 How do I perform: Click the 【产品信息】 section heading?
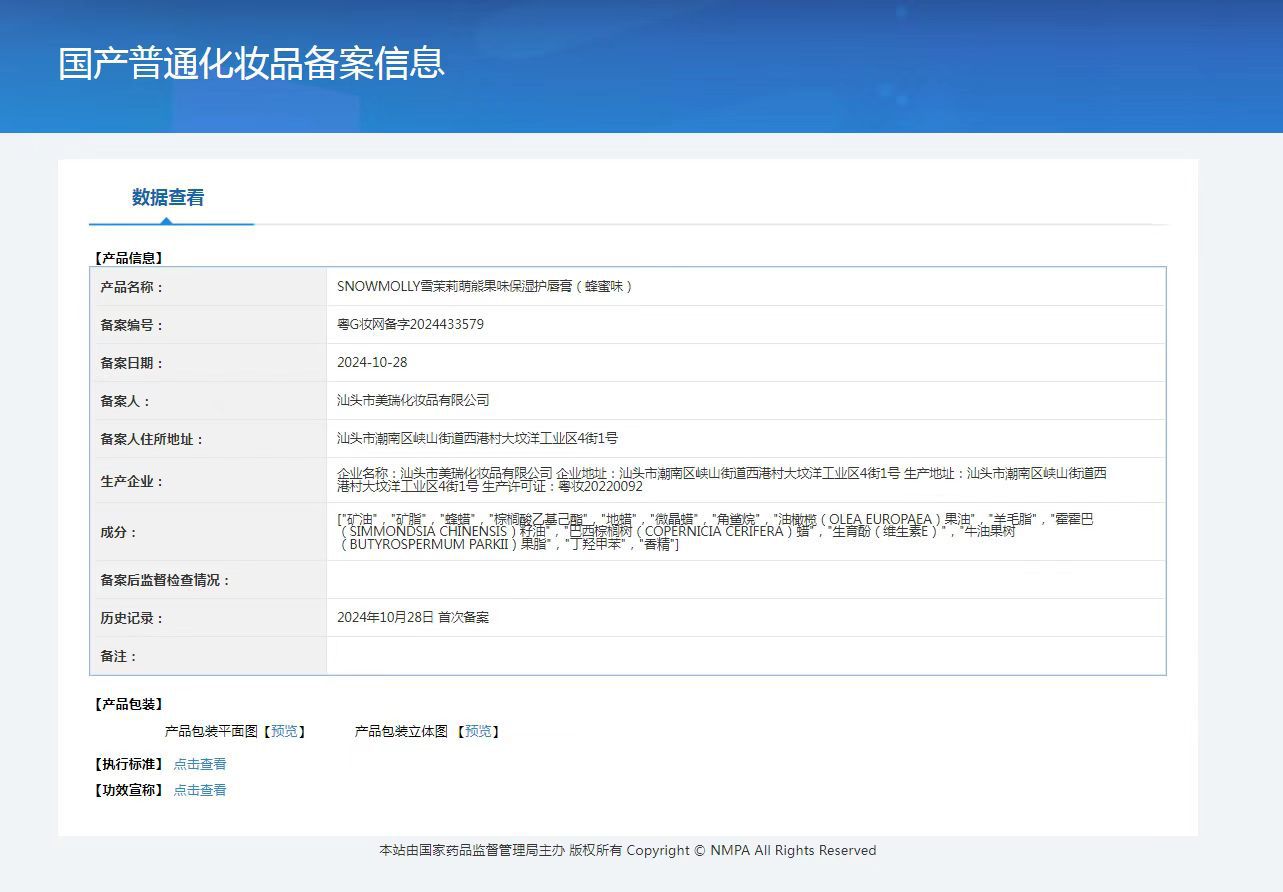coord(128,258)
